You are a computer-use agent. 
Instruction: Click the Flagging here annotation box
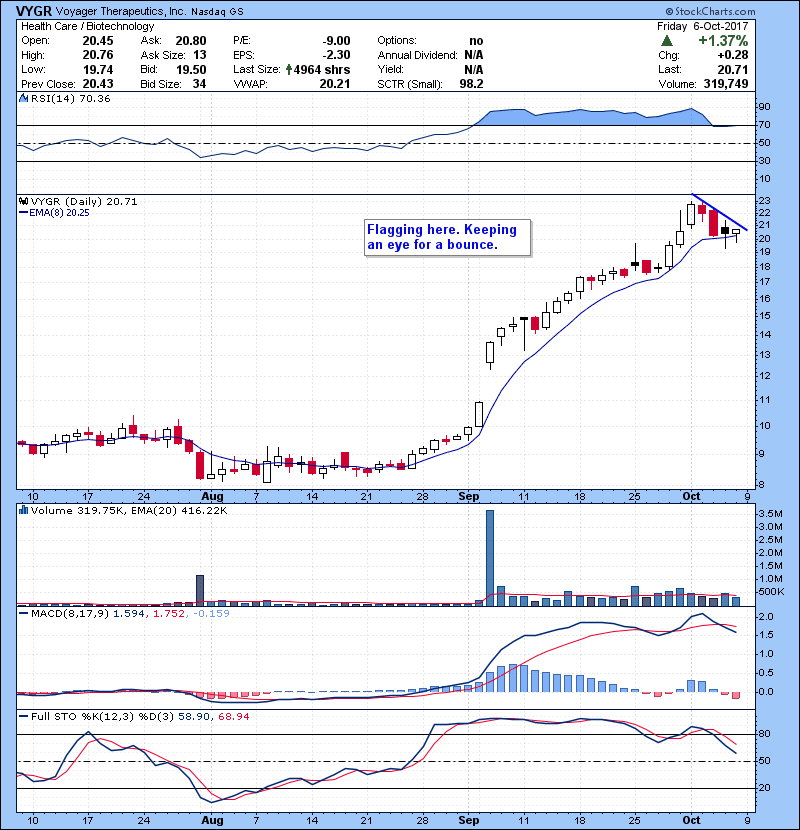pyautogui.click(x=447, y=237)
